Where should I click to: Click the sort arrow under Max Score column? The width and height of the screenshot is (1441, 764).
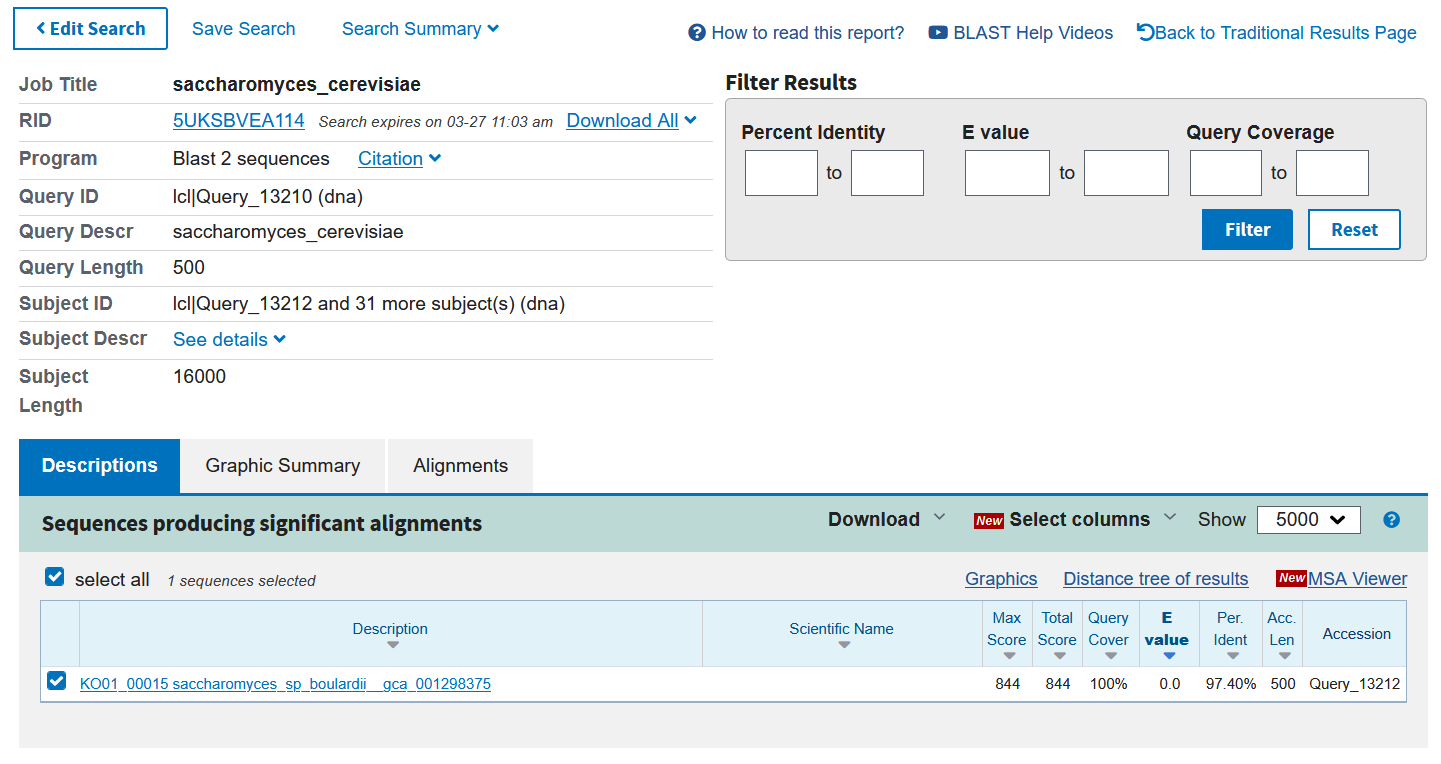1009,656
